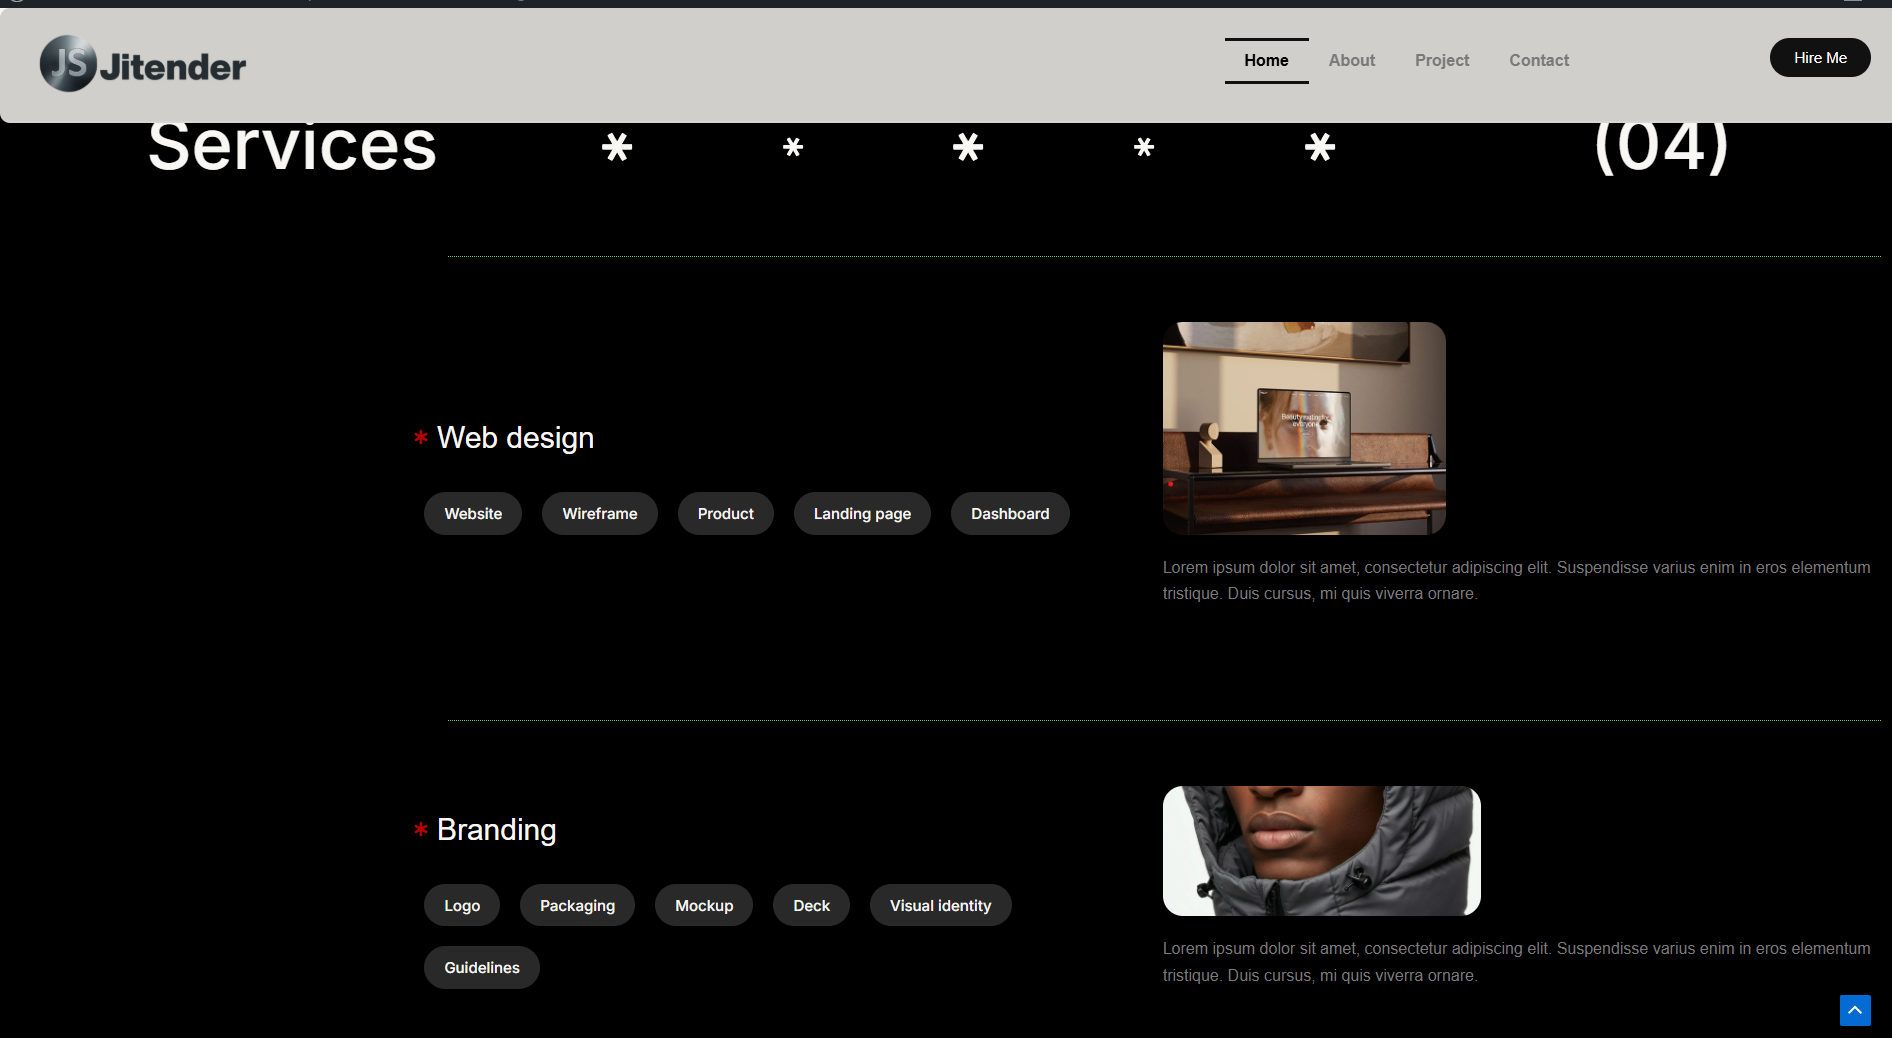1892x1038 pixels.
Task: Choose the Packaging tag
Action: click(577, 906)
